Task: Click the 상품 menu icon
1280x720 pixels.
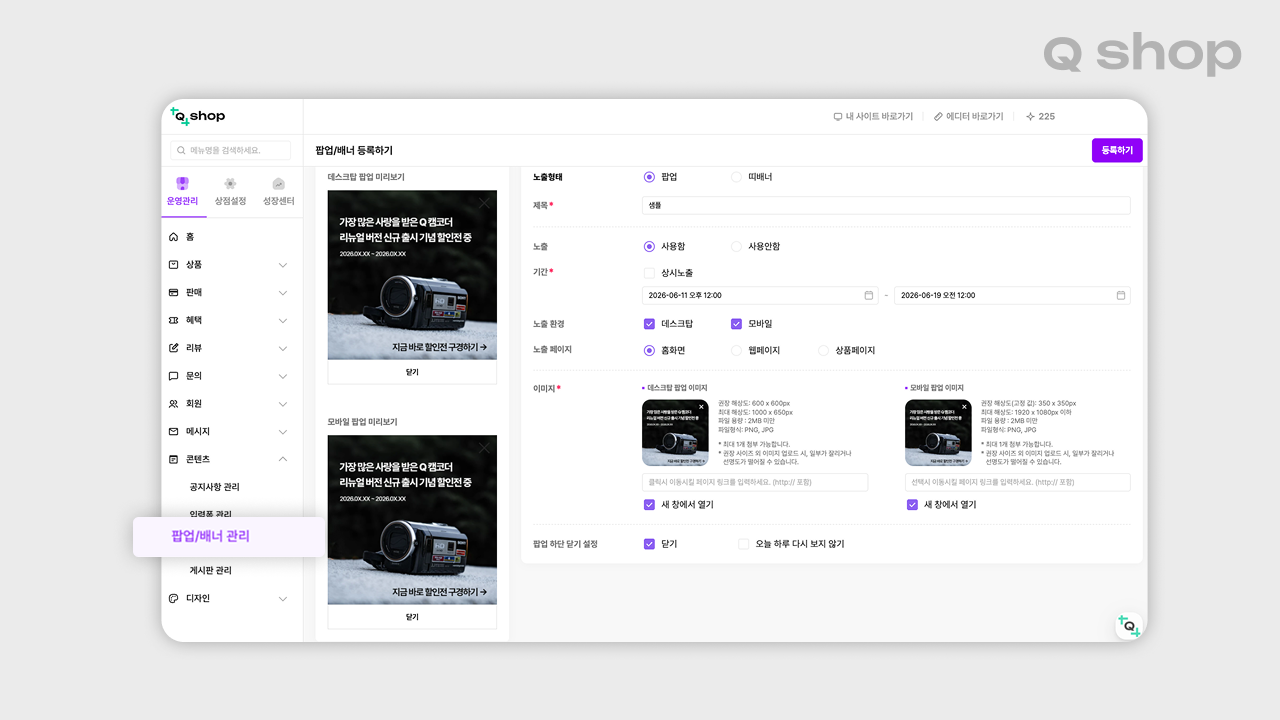Action: [174, 265]
